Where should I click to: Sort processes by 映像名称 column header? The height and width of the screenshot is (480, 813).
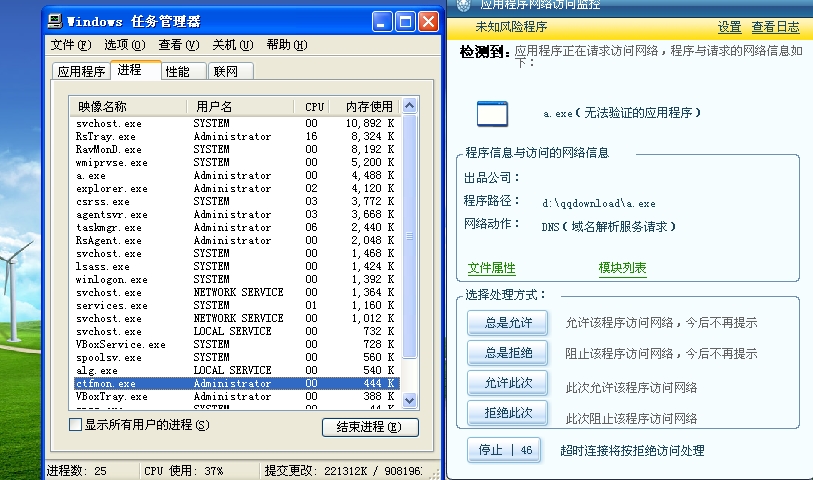point(128,106)
